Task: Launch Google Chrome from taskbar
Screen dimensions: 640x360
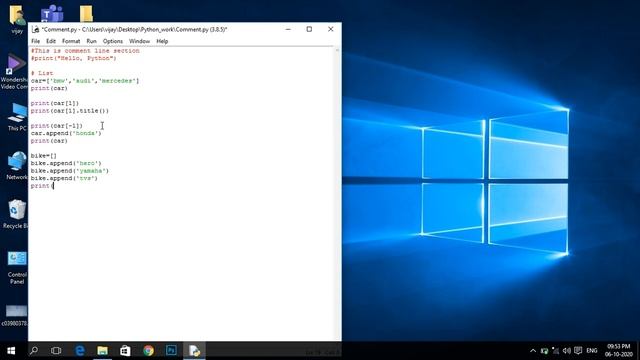Action: (149, 351)
